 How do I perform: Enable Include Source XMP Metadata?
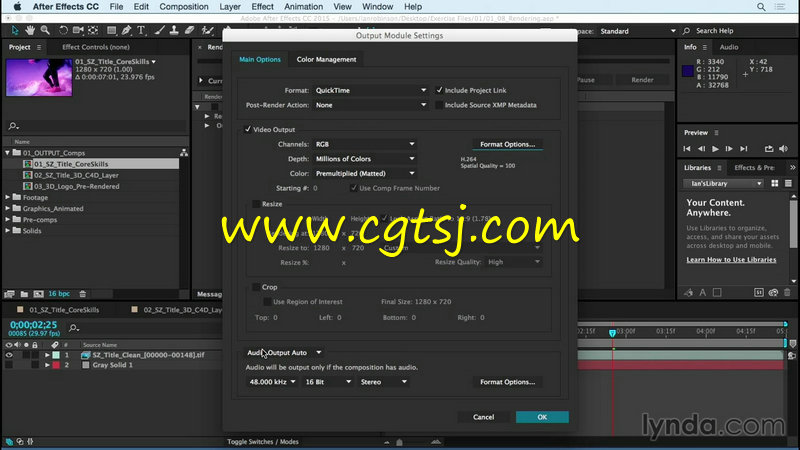pyautogui.click(x=439, y=105)
